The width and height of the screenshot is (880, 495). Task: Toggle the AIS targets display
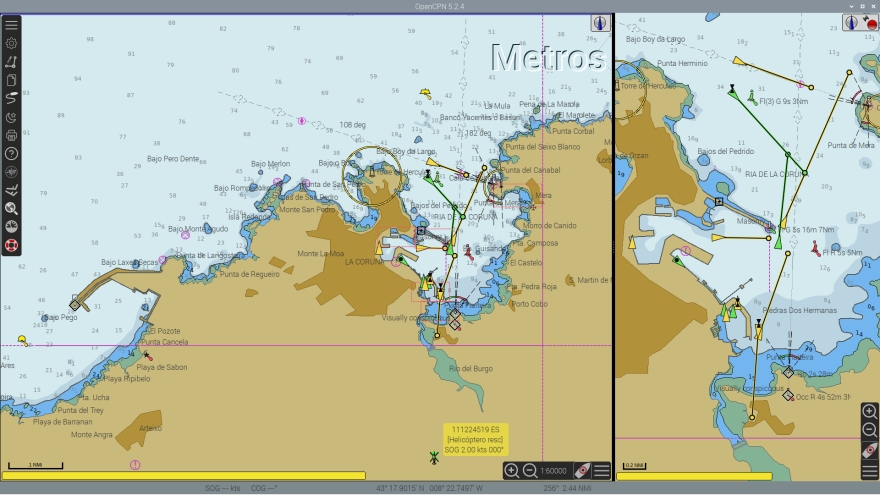tap(11, 172)
